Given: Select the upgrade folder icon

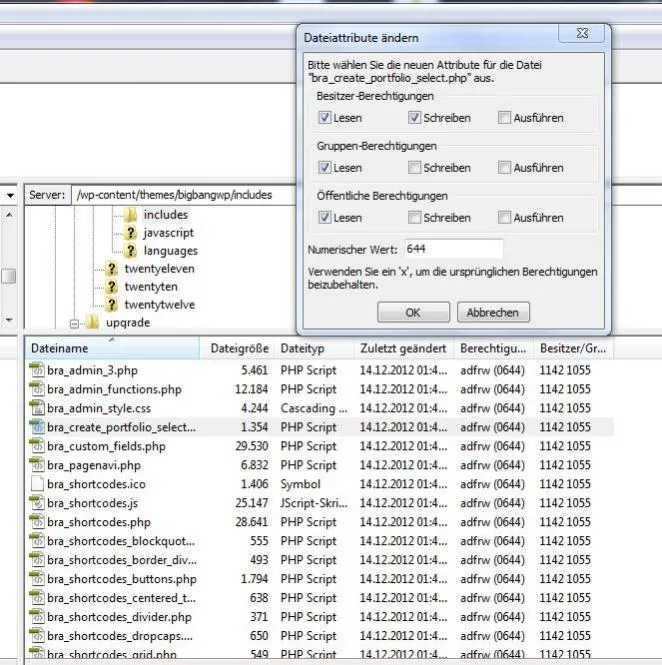Looking at the screenshot, I should (x=92, y=322).
